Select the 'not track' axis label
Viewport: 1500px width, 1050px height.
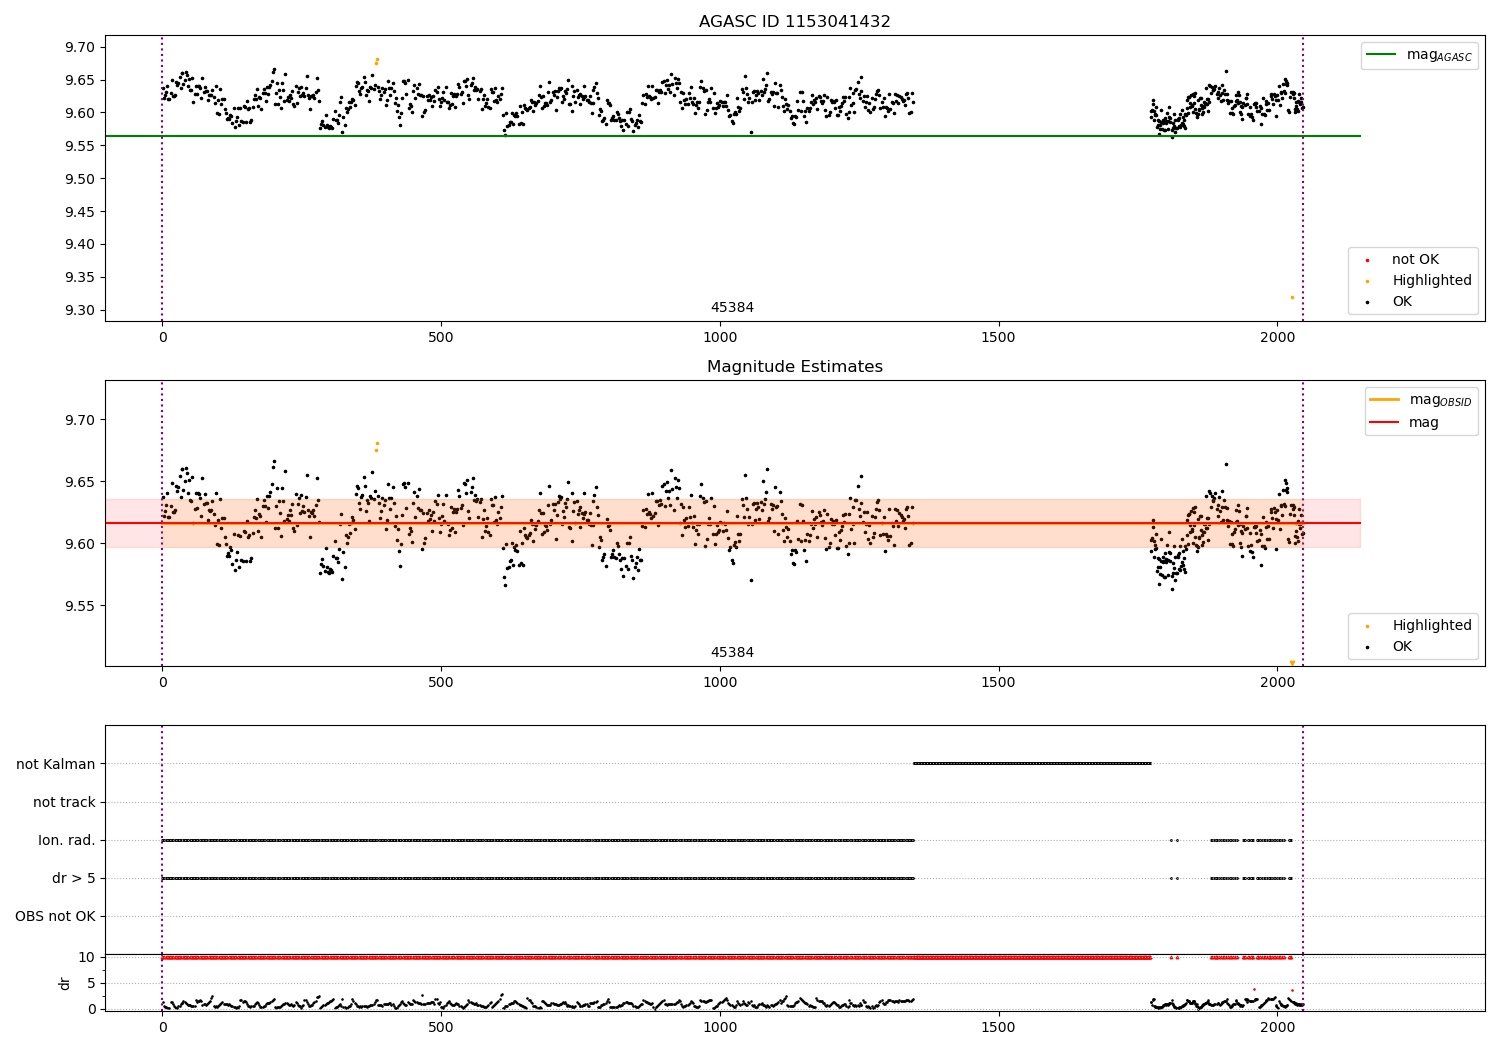tap(64, 802)
